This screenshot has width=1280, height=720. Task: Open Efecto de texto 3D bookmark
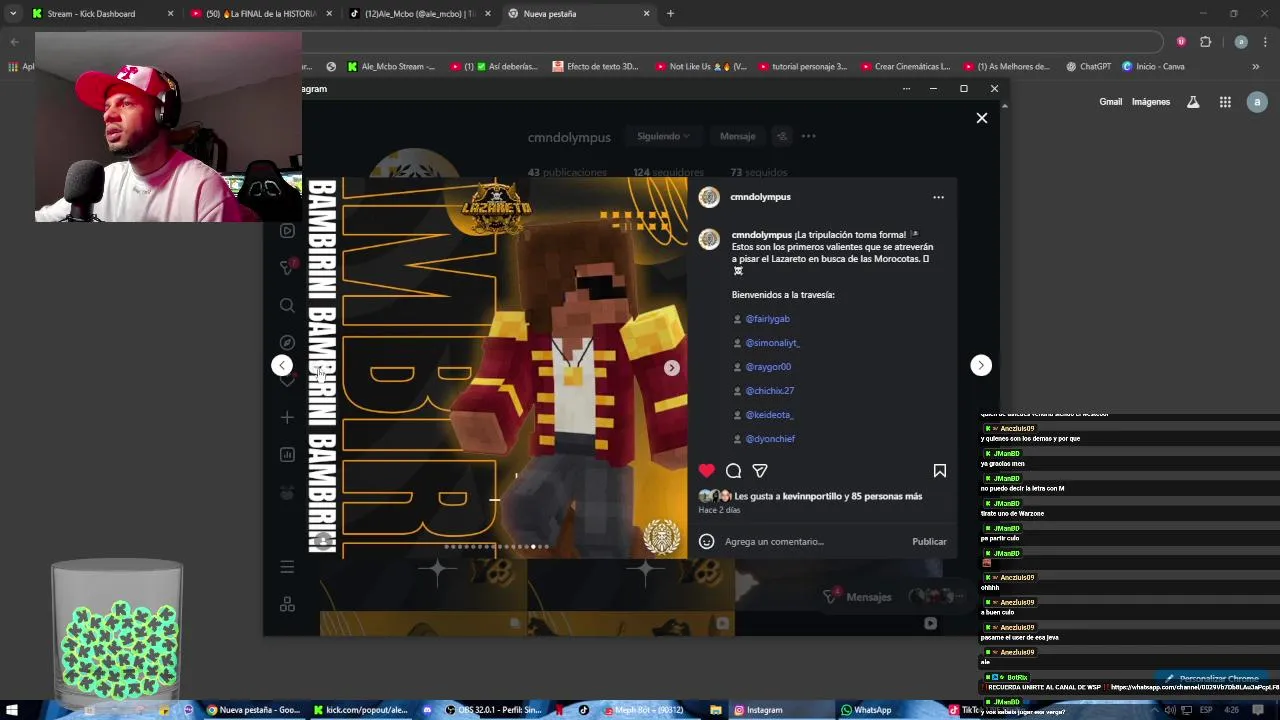pos(596,67)
